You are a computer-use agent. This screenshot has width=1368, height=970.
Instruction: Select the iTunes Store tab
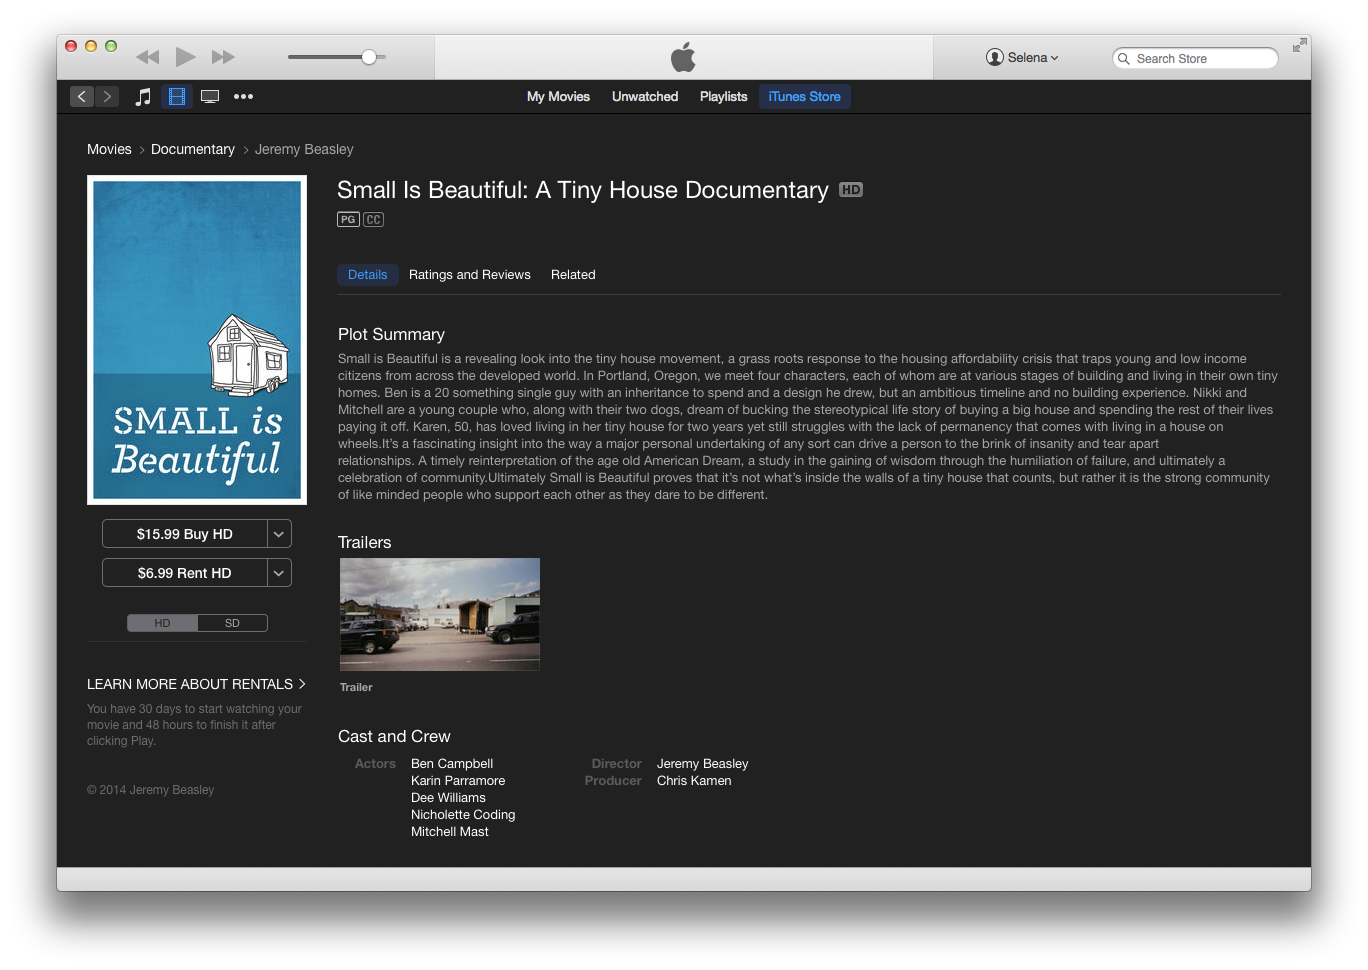point(804,97)
